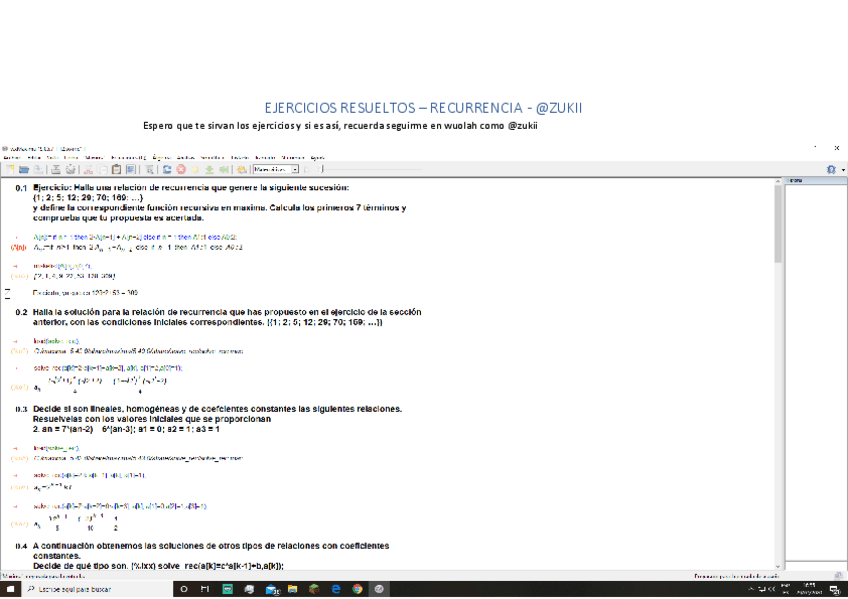Open the gear icon at the toolbar's right end
The image size is (848, 599).
831,169
